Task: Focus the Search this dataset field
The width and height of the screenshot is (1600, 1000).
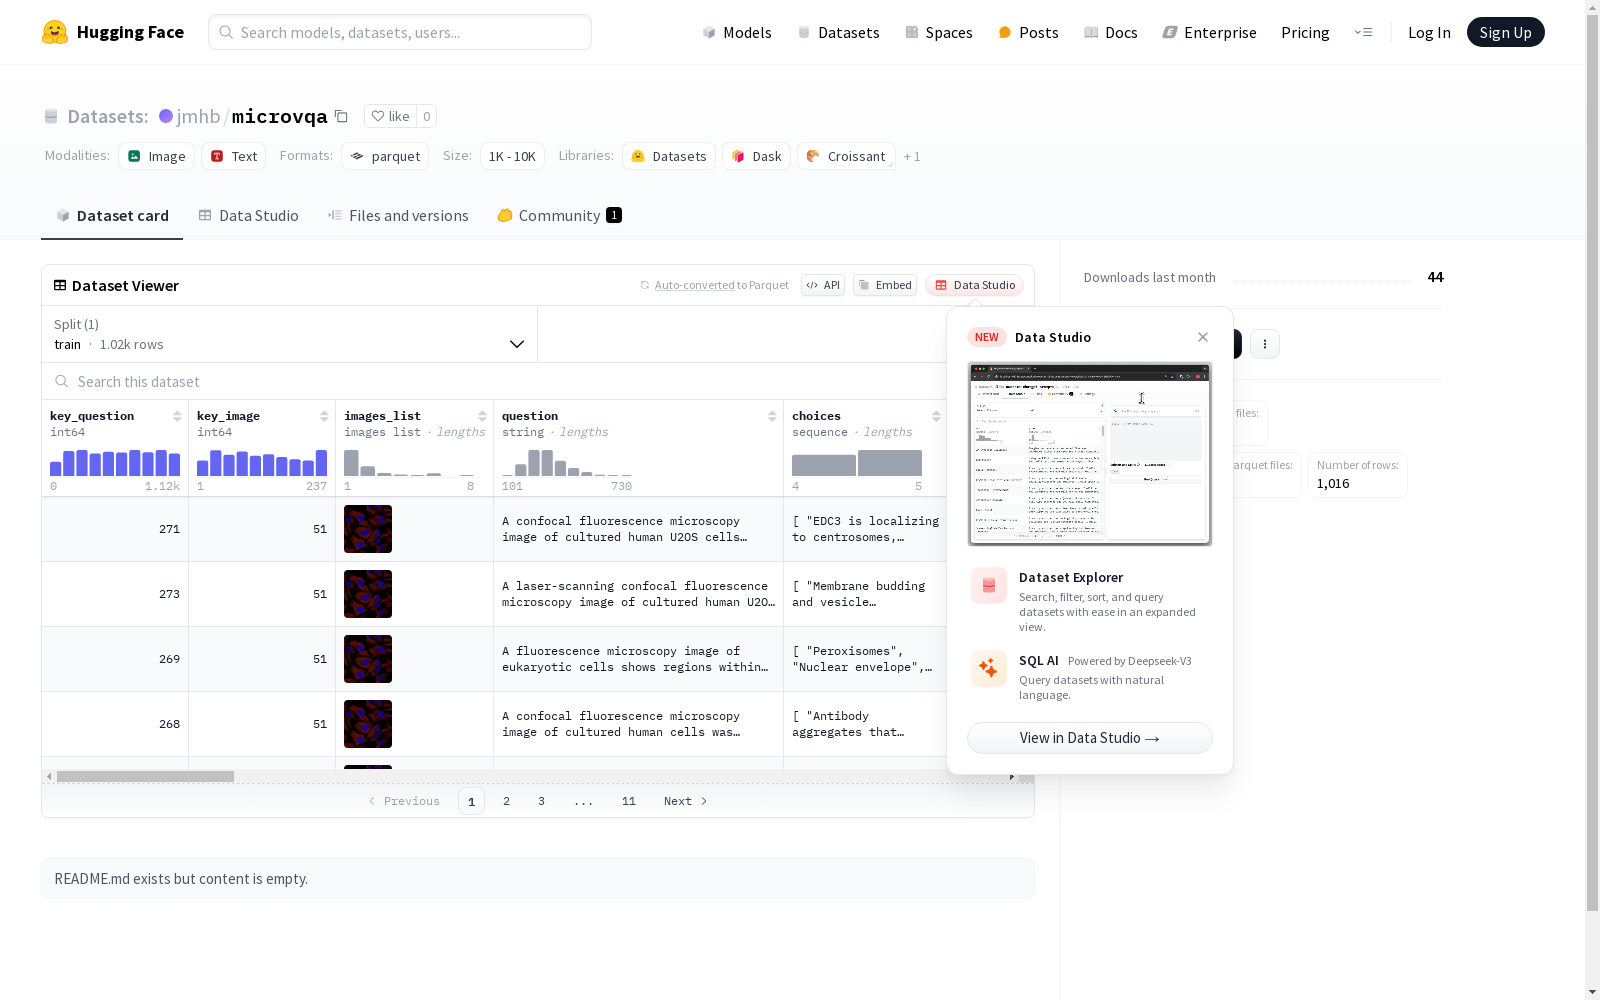Action: pyautogui.click(x=495, y=381)
